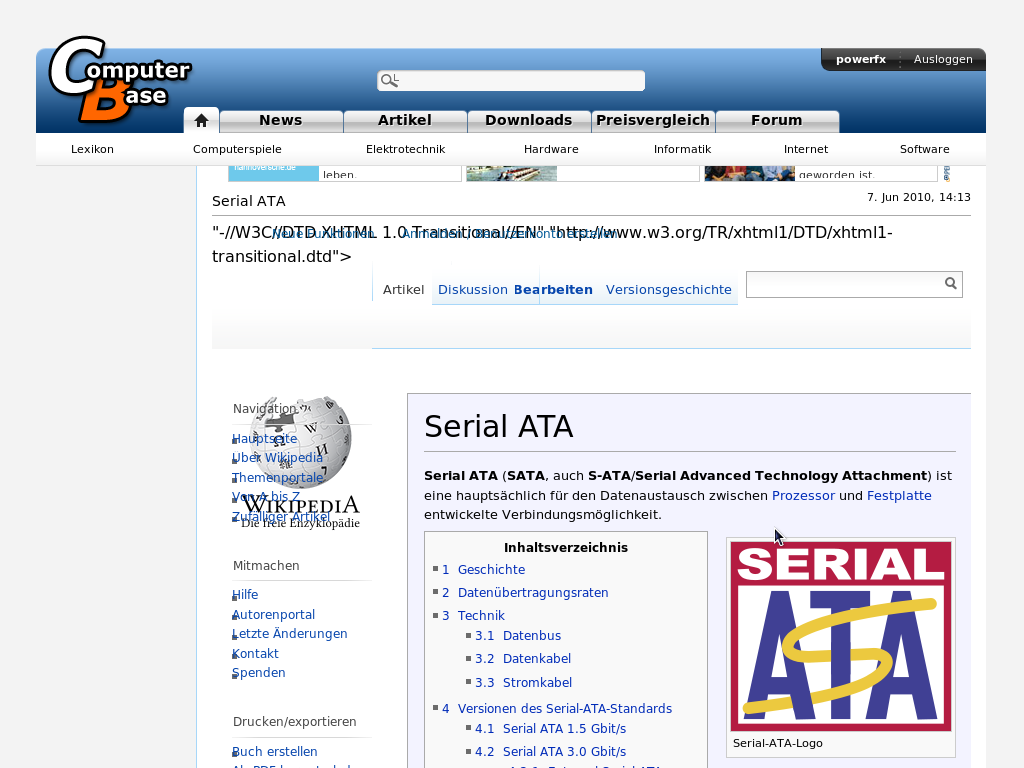Select the Hardware category
This screenshot has height=768, width=1024.
(551, 150)
